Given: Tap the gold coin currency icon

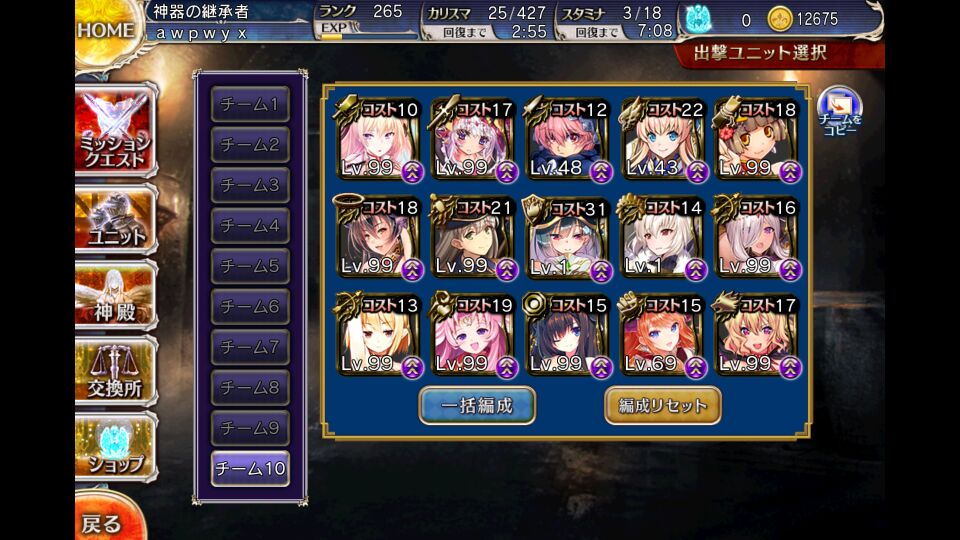Looking at the screenshot, I should tap(780, 20).
